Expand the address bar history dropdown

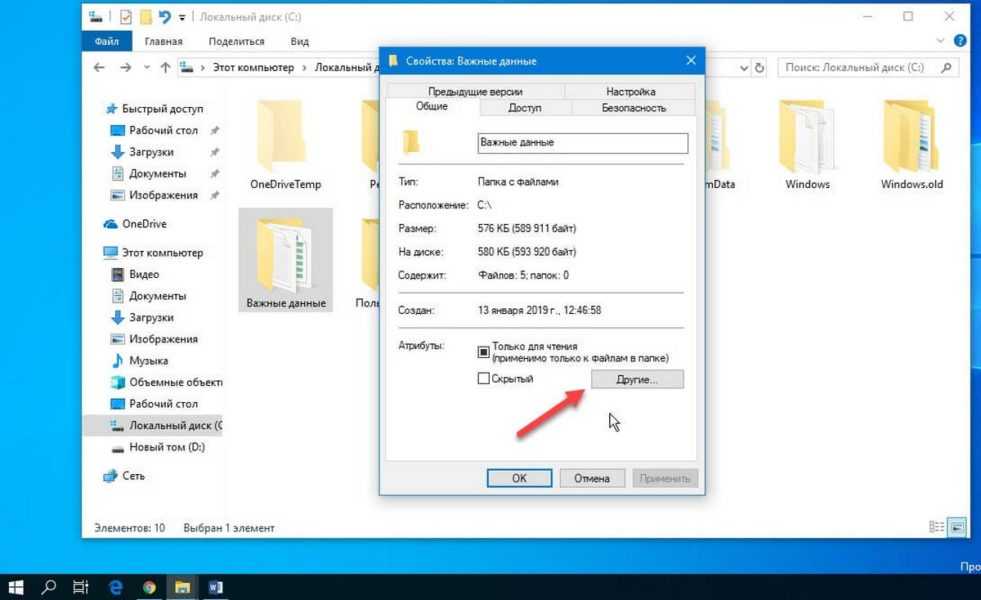[x=743, y=68]
